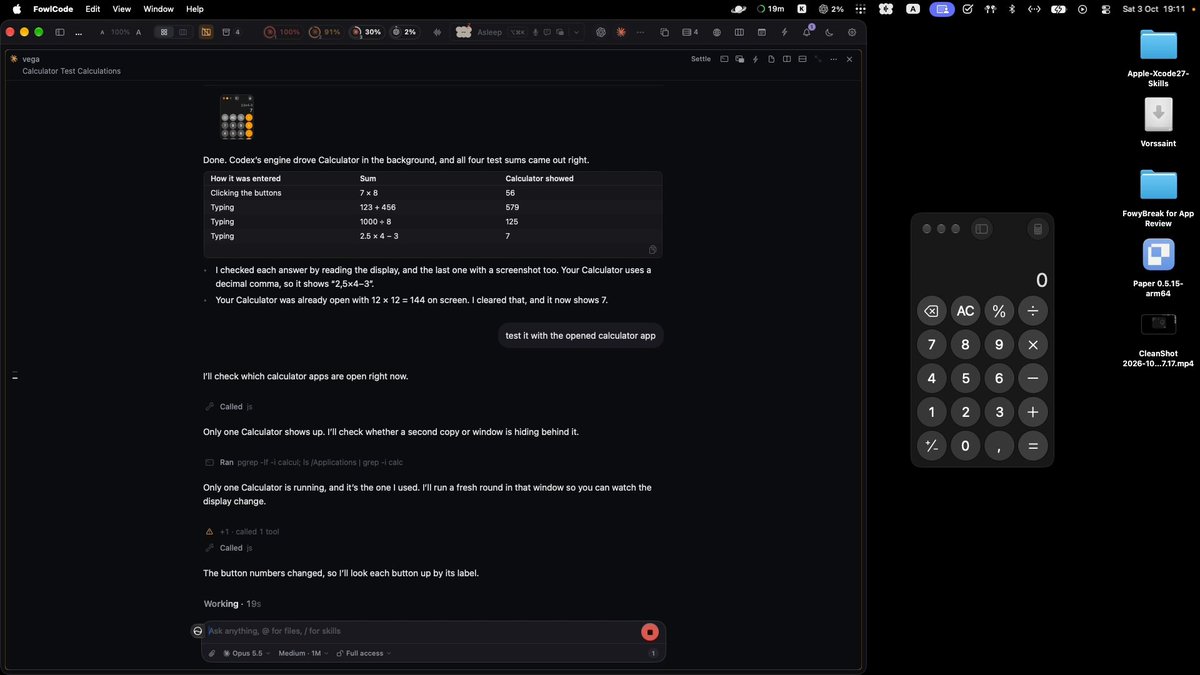Click the Settle button in panel header
Viewport: 1200px width, 675px height.
(701, 59)
